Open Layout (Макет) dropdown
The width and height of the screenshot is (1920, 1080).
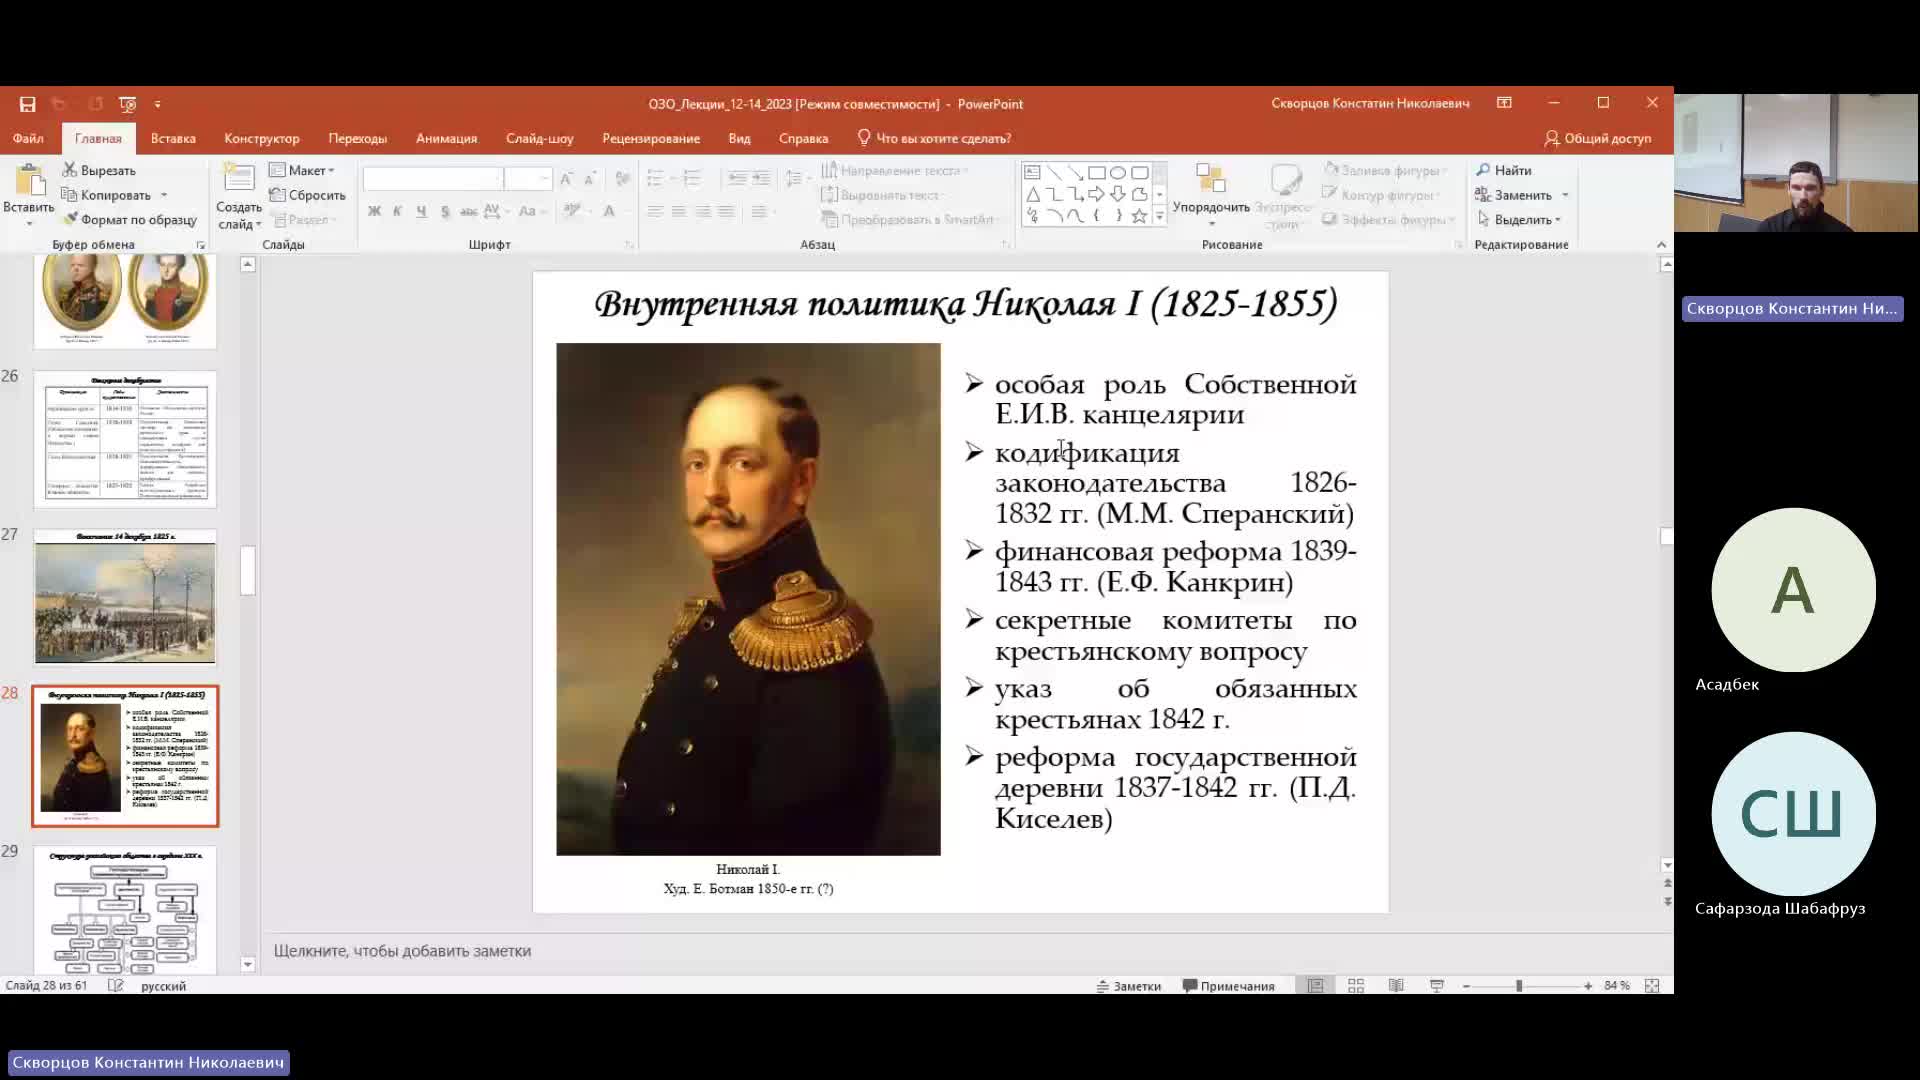click(x=302, y=170)
